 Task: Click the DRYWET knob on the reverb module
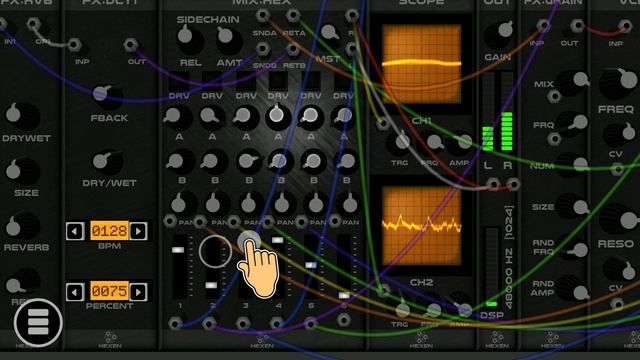click(x=22, y=115)
